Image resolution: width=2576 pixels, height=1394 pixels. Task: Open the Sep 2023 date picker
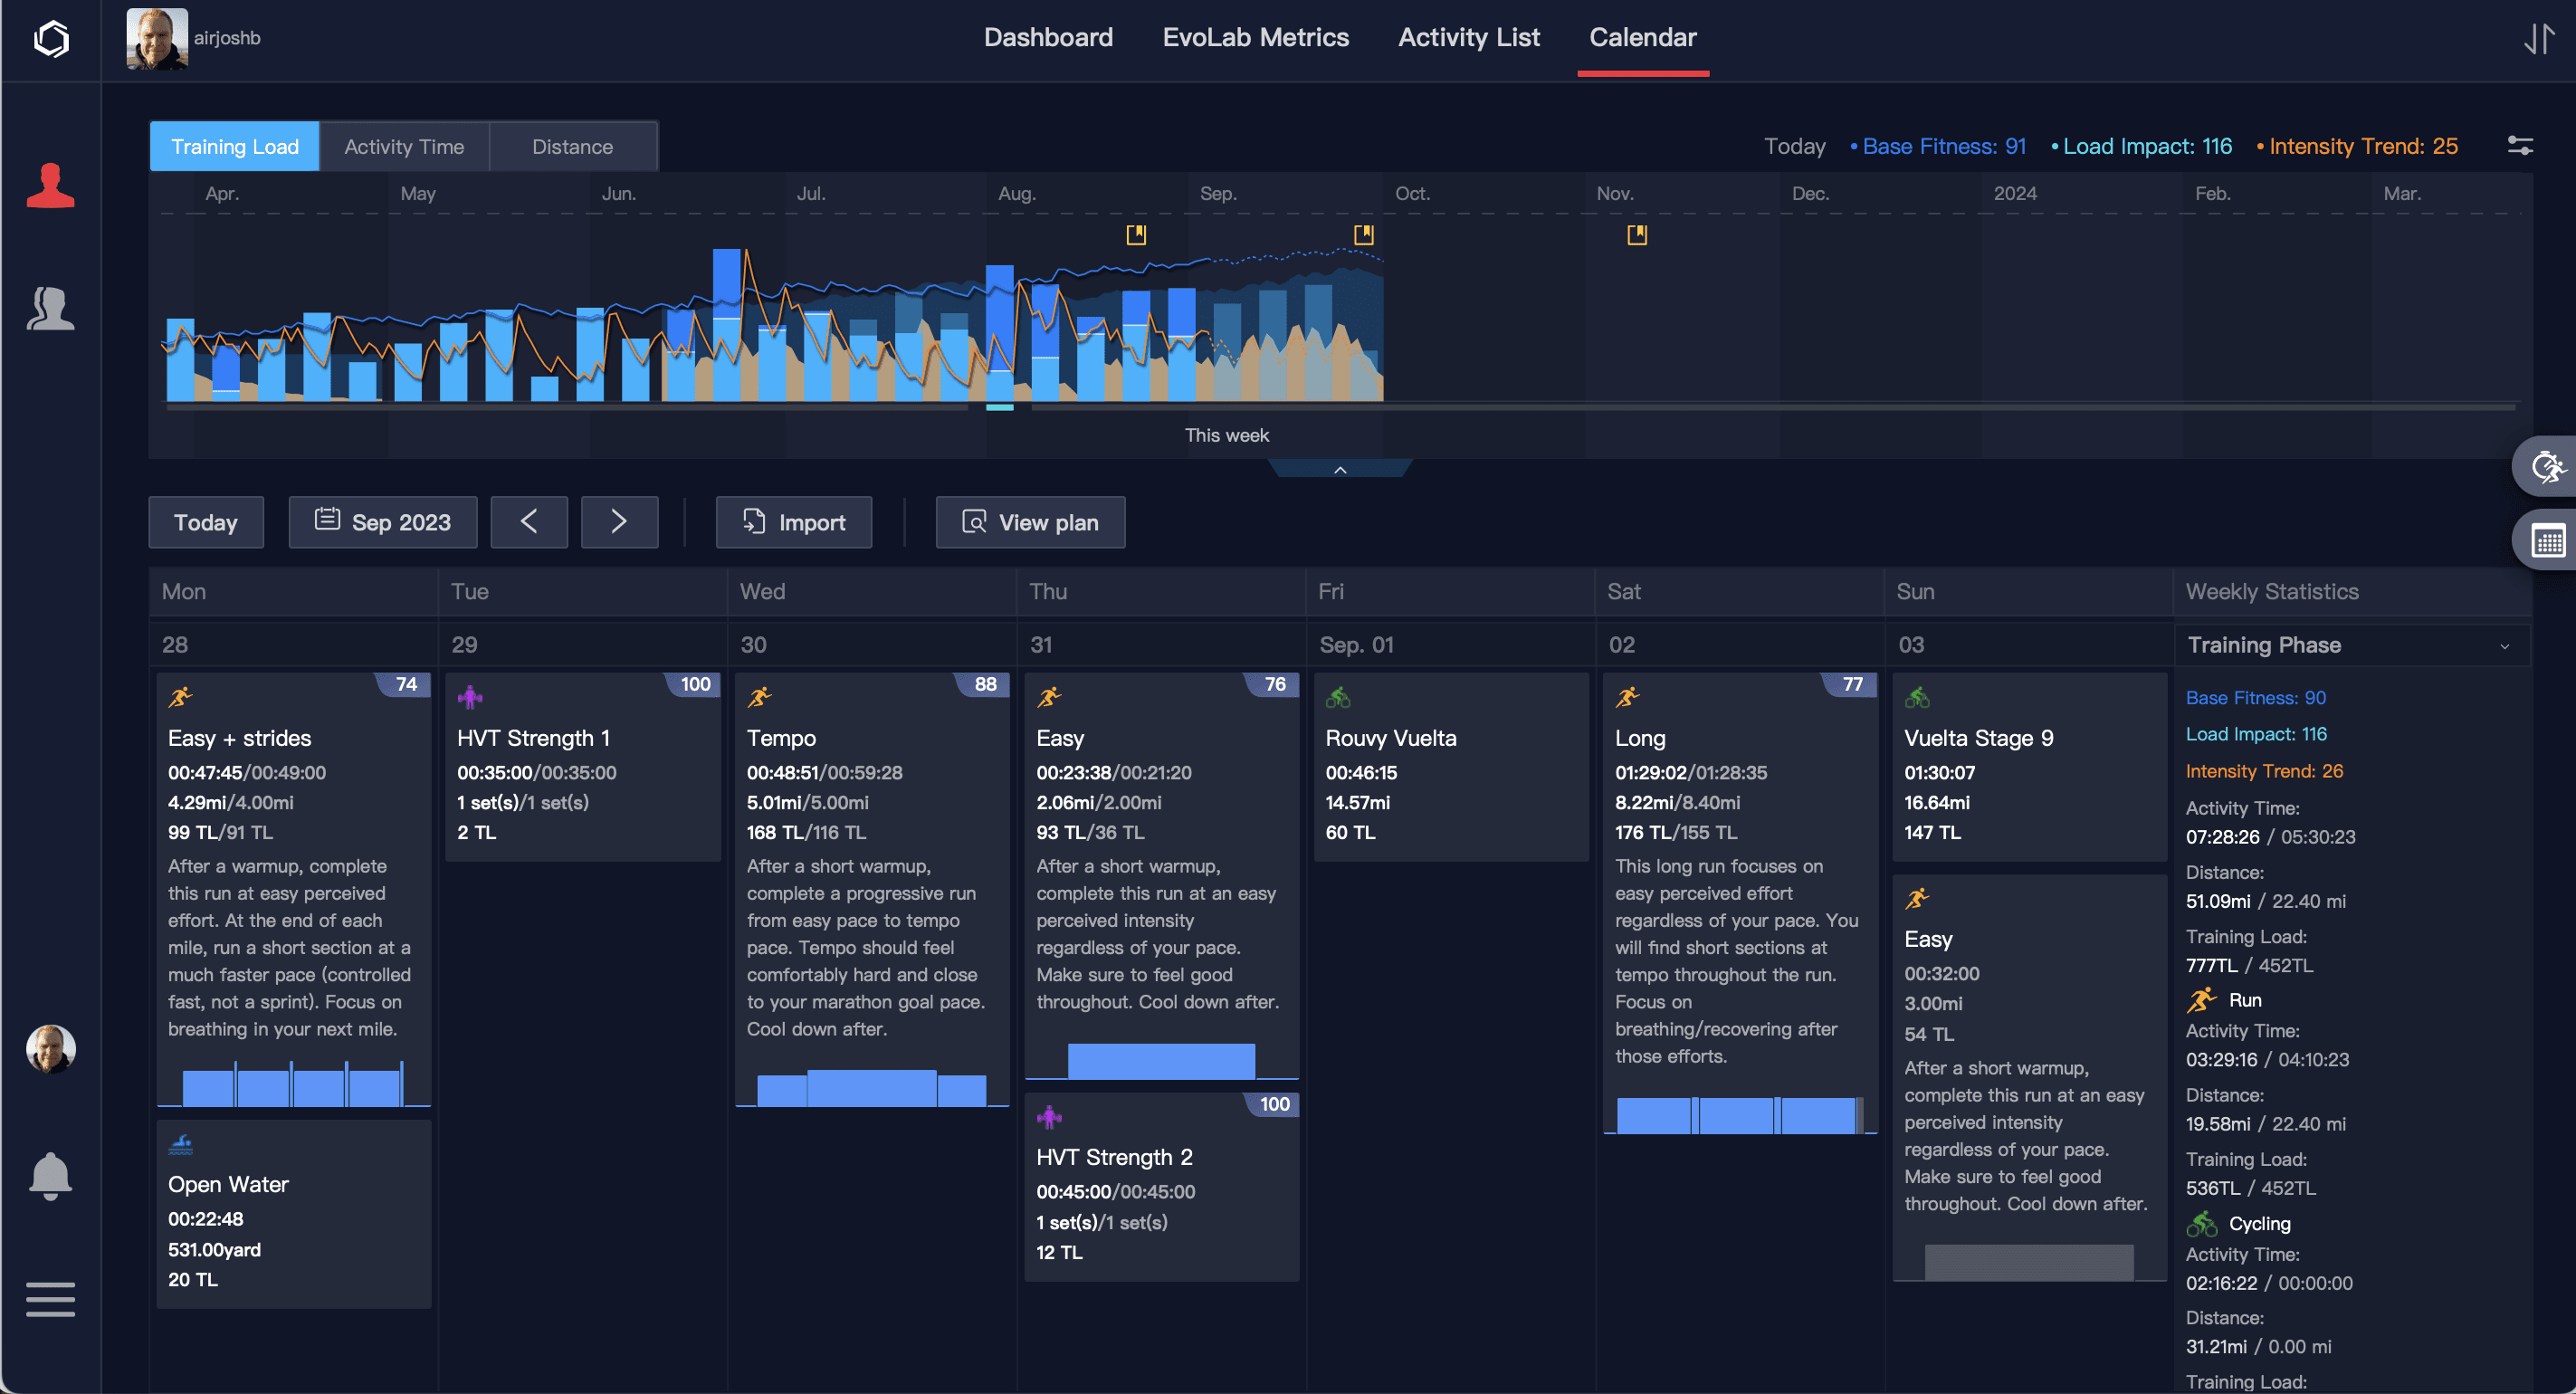pos(383,522)
